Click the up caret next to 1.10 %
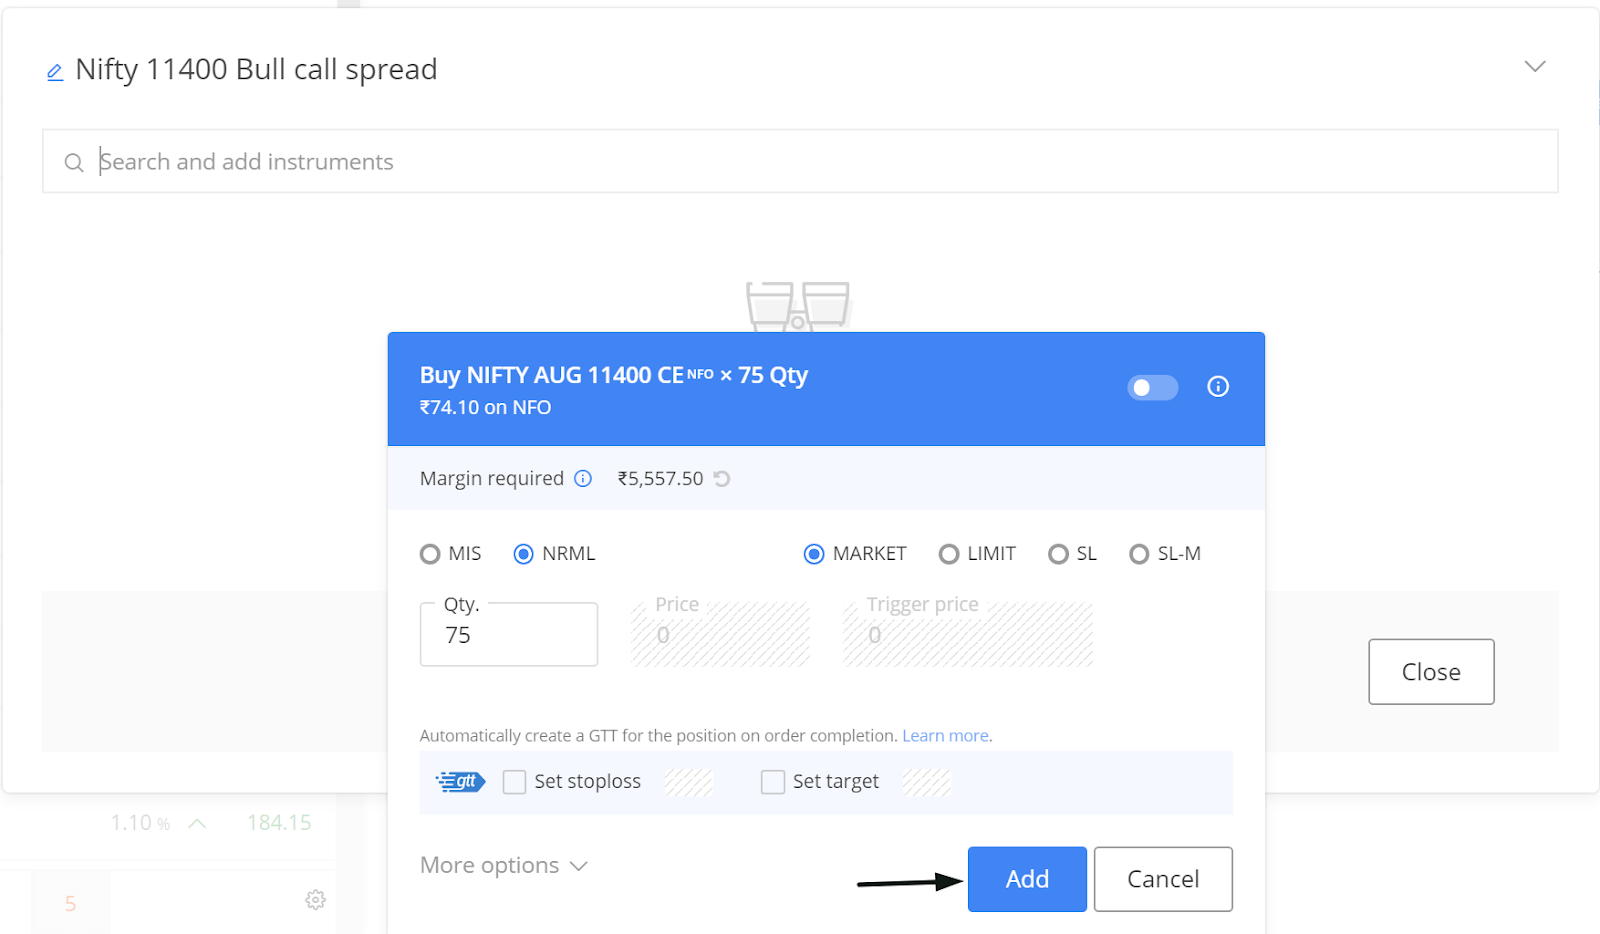Image resolution: width=1600 pixels, height=934 pixels. 197,823
